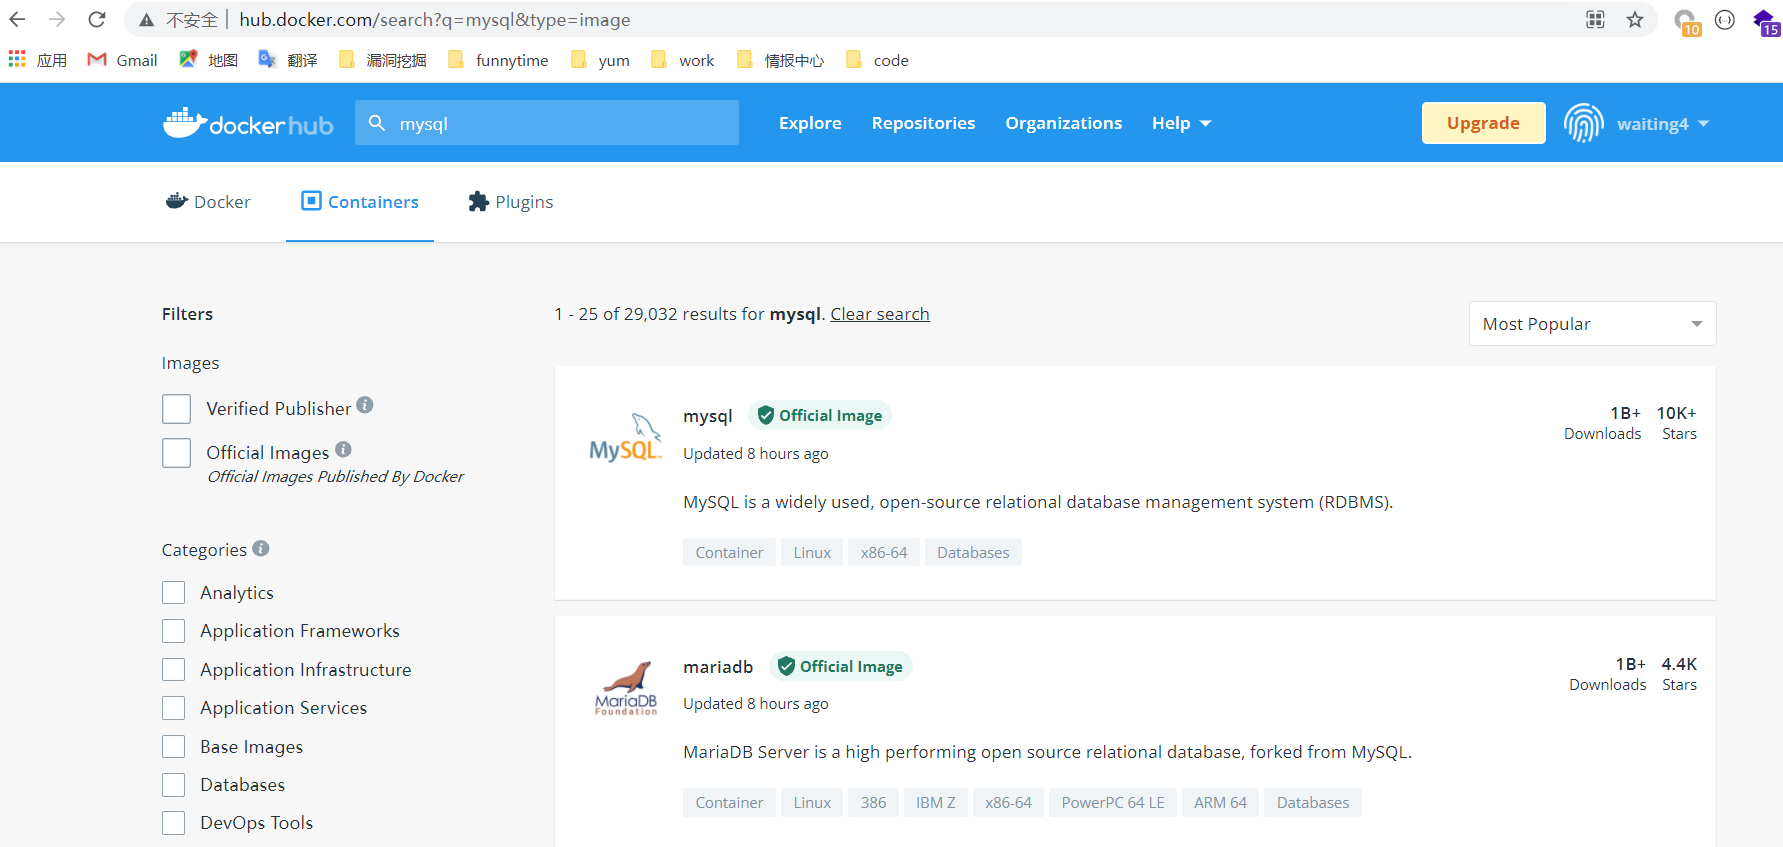
Task: Switch to the Plugins tab
Action: click(x=511, y=202)
